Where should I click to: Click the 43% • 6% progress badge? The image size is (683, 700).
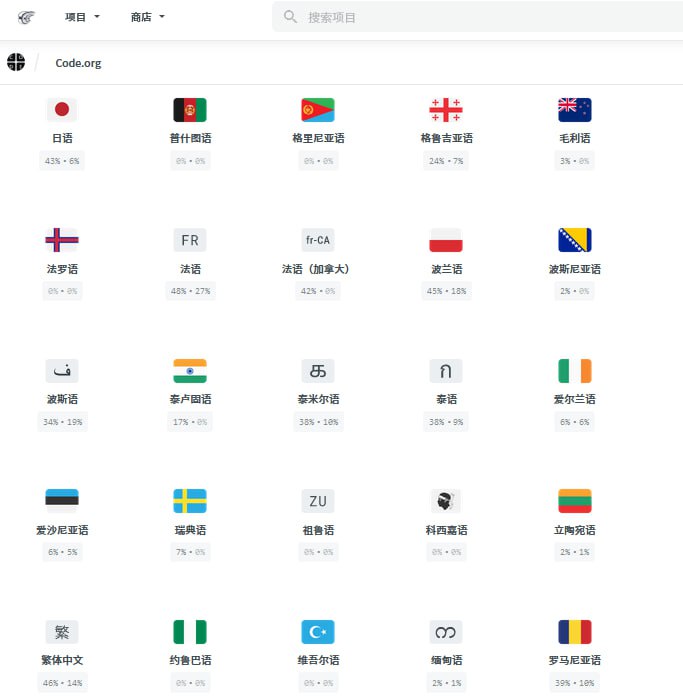[62, 161]
